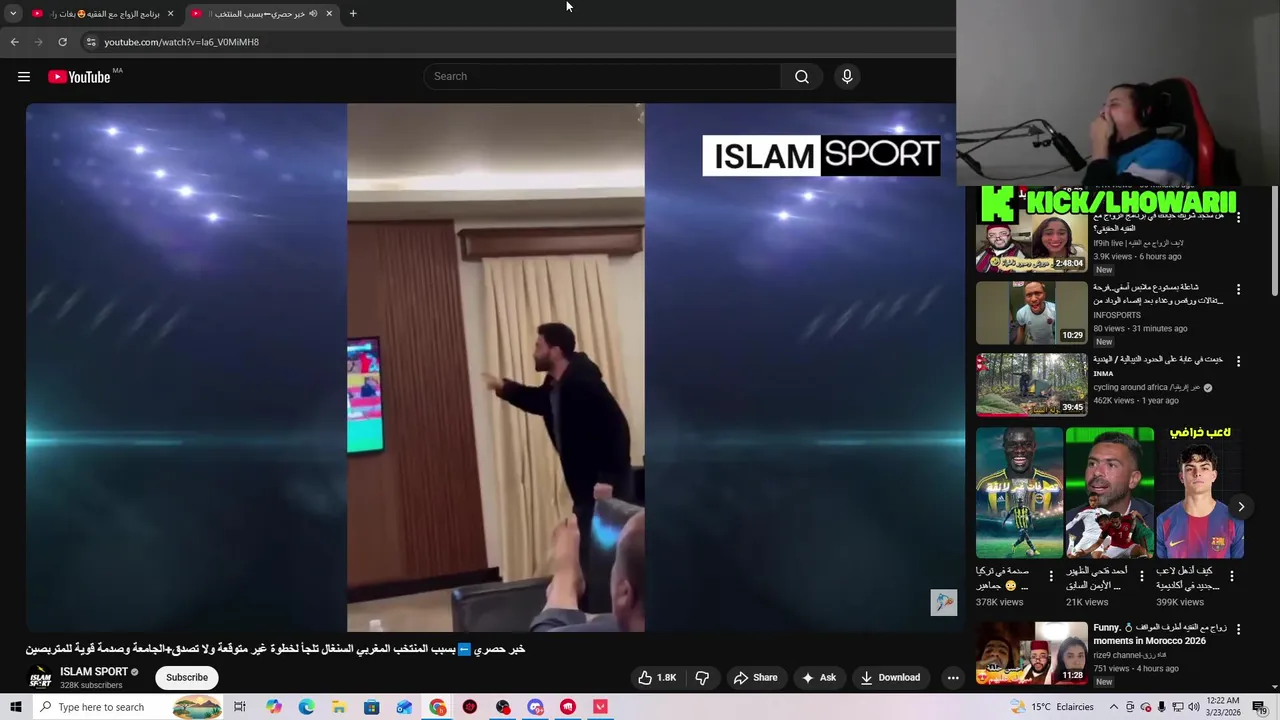Open options for the lf9ih live video
This screenshot has height=720, width=1280.
pyautogui.click(x=1238, y=217)
